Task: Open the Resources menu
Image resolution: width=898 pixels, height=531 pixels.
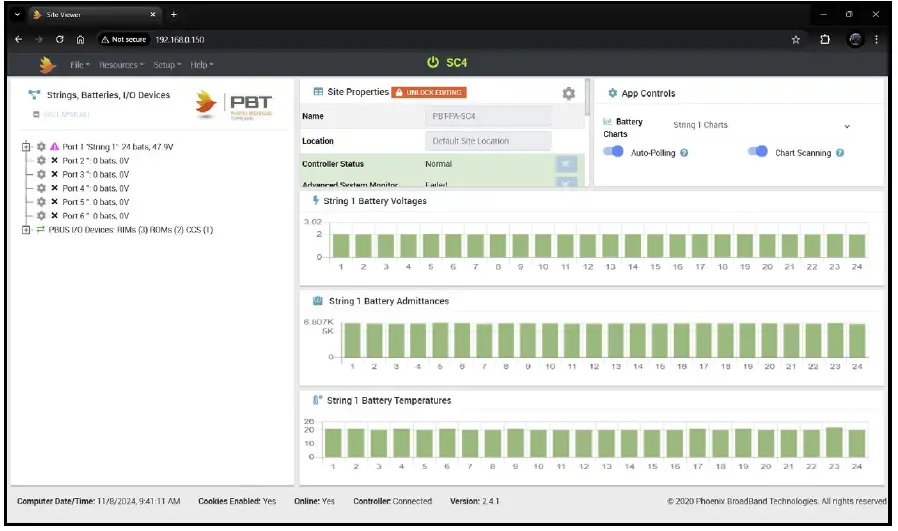Action: 121,65
